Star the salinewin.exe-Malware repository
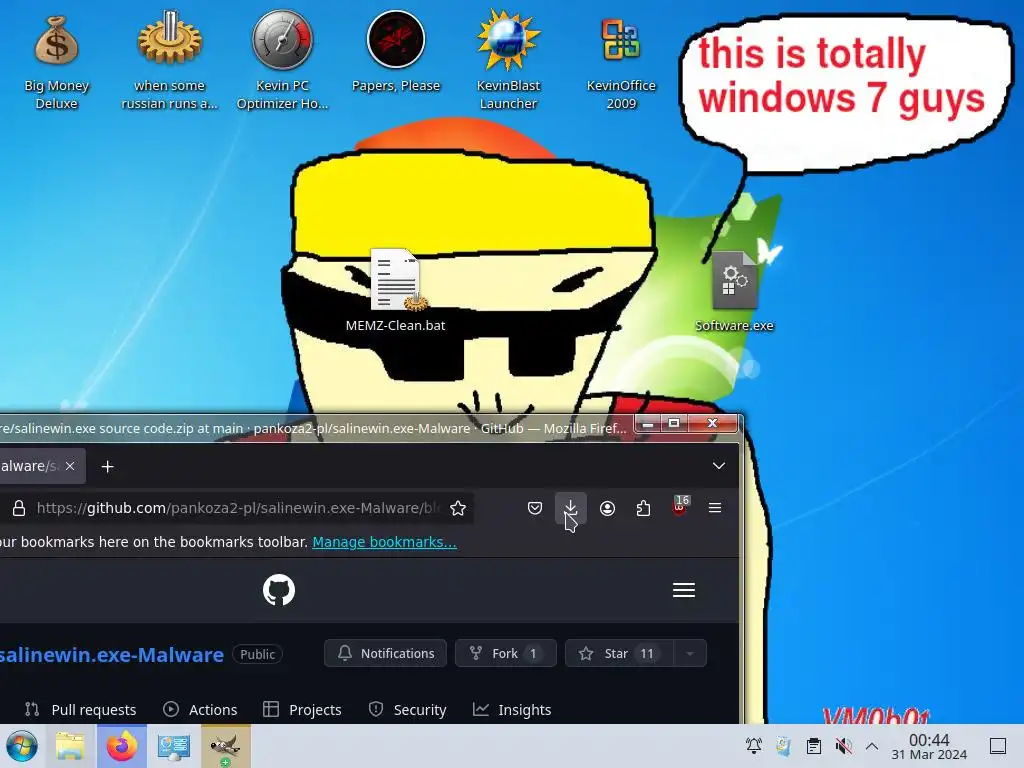The height and width of the screenshot is (768, 1024). click(x=619, y=653)
